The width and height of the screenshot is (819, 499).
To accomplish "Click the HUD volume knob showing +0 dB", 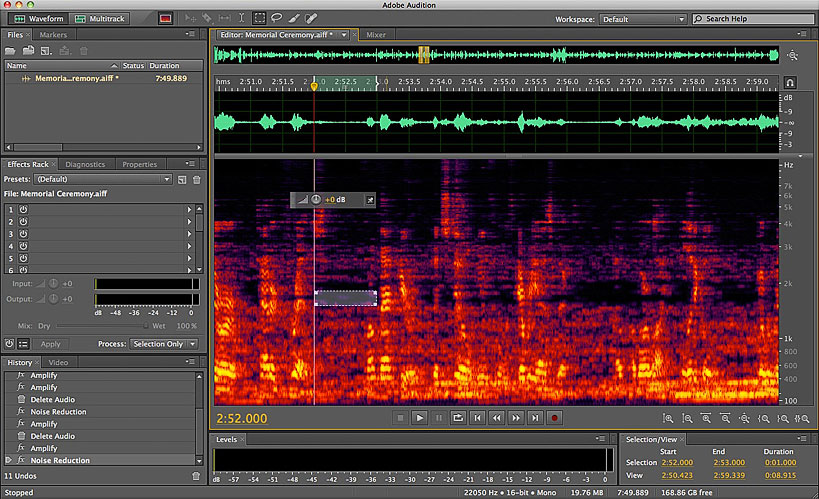I will tap(316, 200).
